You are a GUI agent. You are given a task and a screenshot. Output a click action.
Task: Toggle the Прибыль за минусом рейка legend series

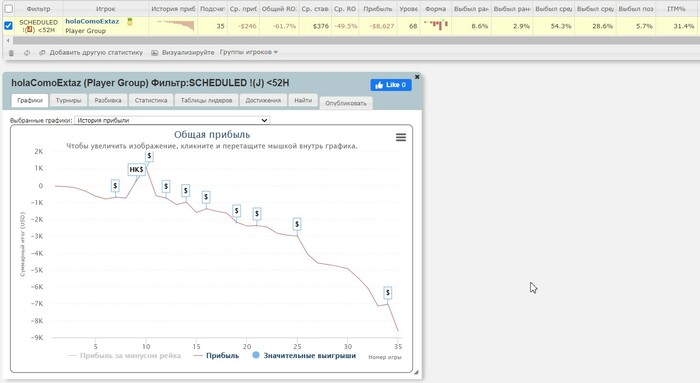pos(125,356)
